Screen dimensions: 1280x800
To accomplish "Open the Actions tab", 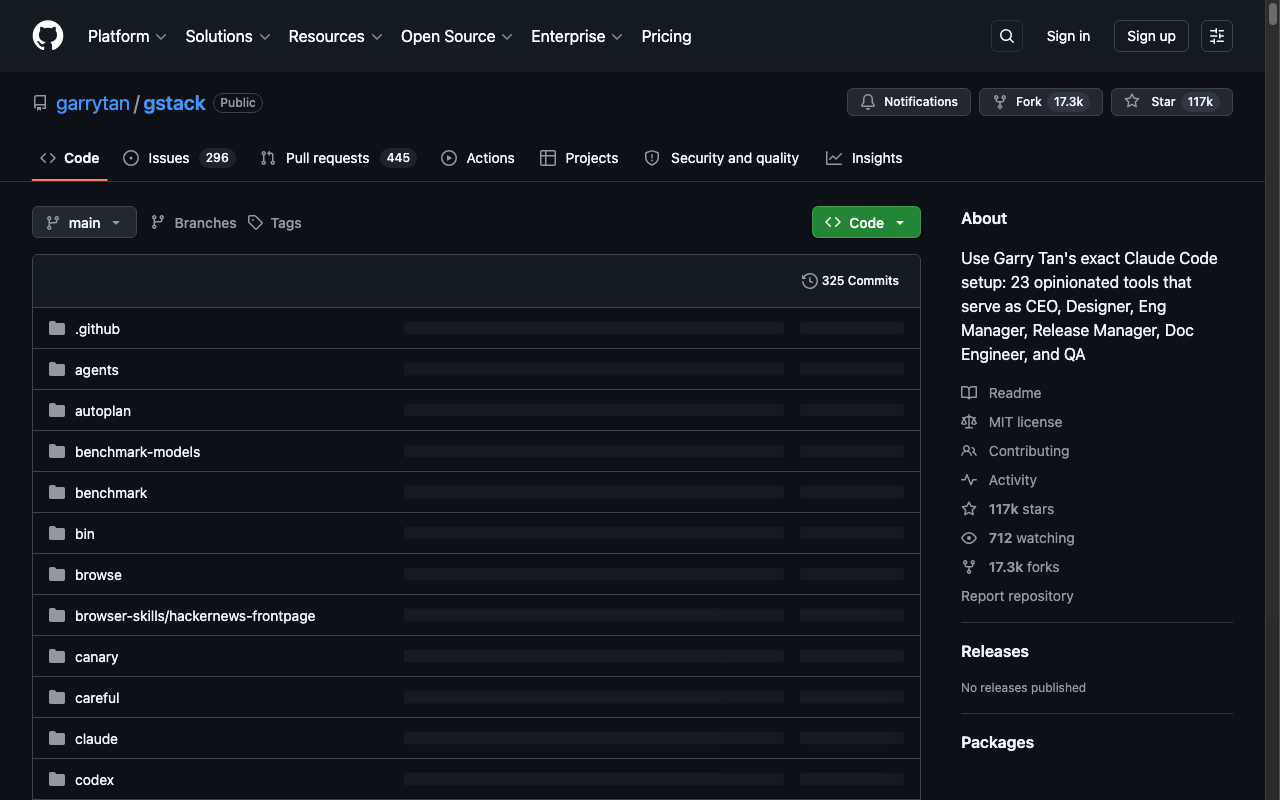I will pyautogui.click(x=478, y=158).
